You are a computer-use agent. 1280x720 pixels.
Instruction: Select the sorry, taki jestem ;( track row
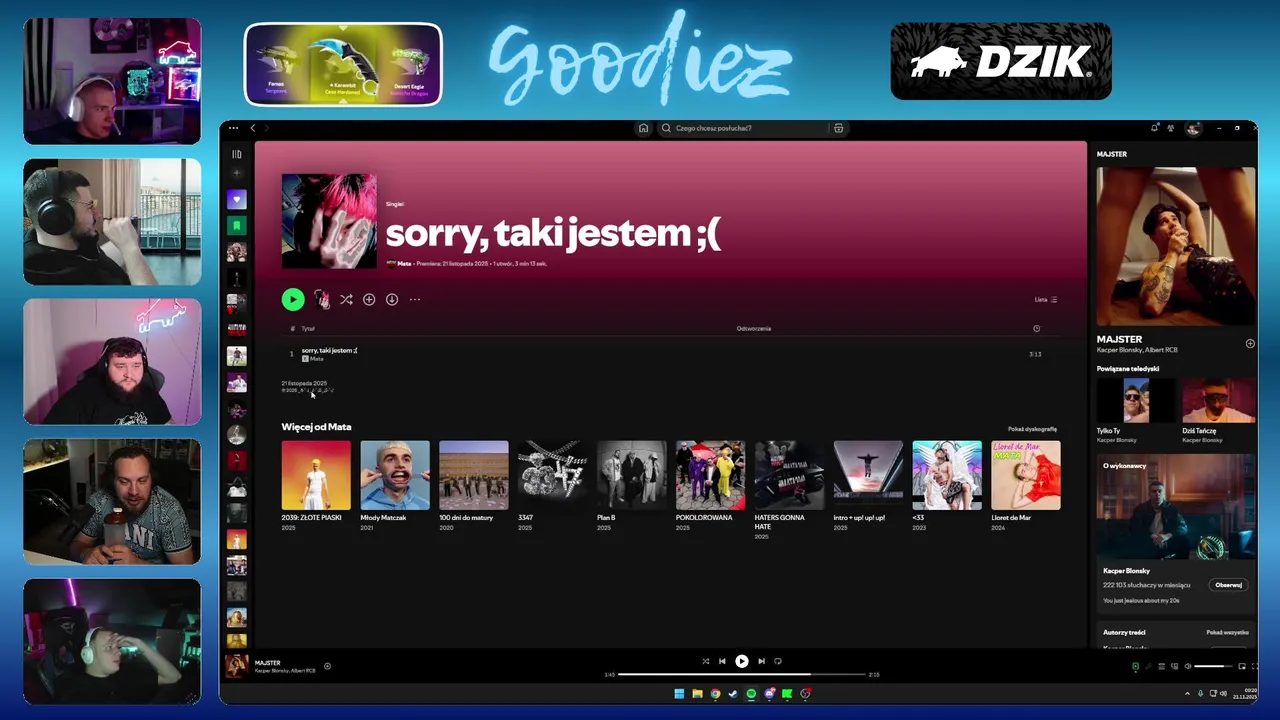(x=668, y=354)
